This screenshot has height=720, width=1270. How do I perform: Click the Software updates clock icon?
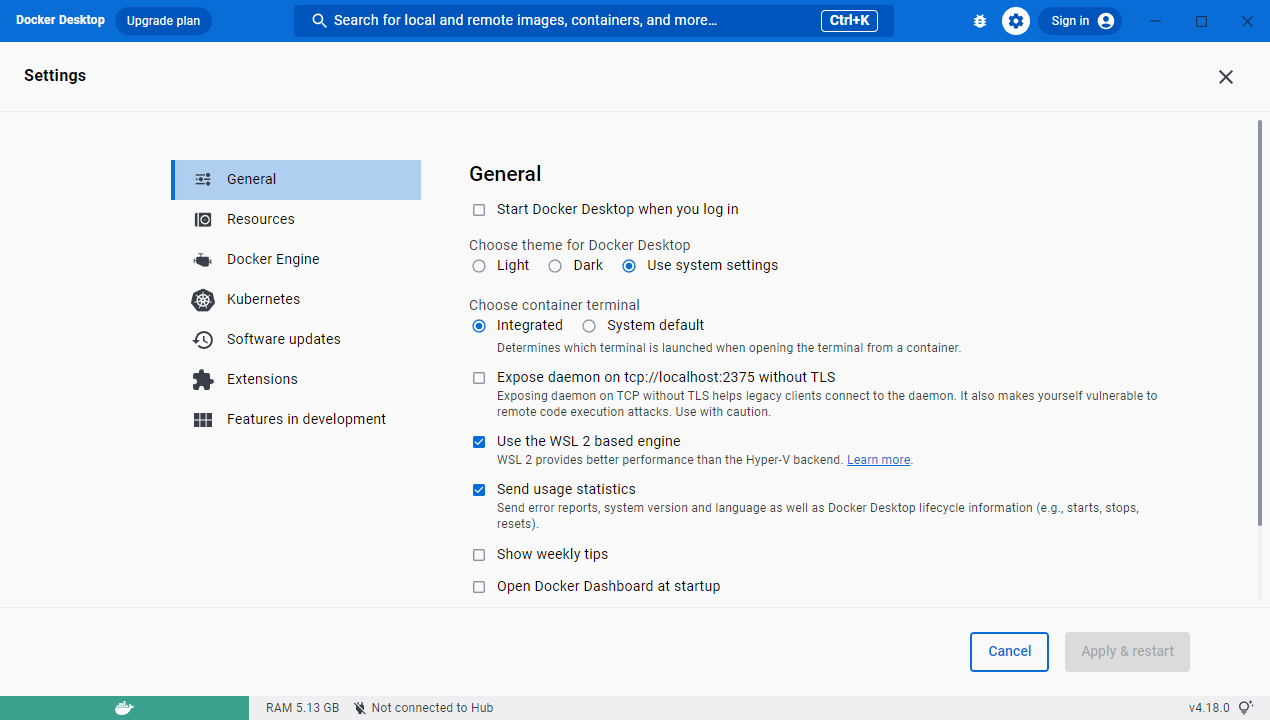[x=203, y=339]
